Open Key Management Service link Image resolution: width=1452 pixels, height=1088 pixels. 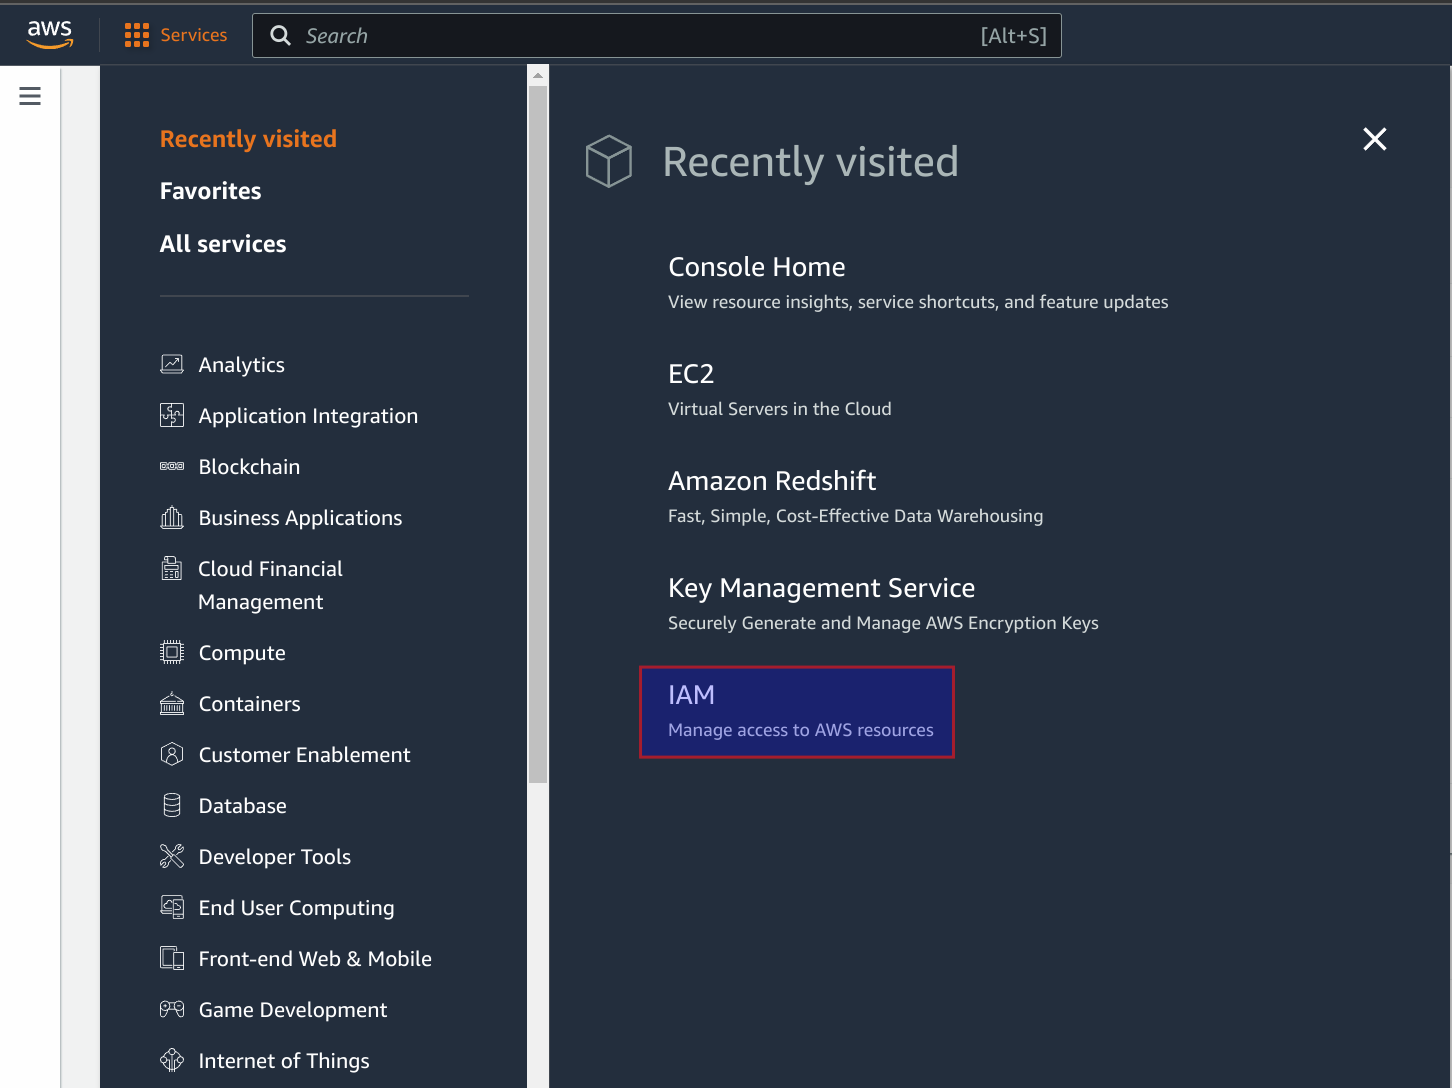[821, 588]
